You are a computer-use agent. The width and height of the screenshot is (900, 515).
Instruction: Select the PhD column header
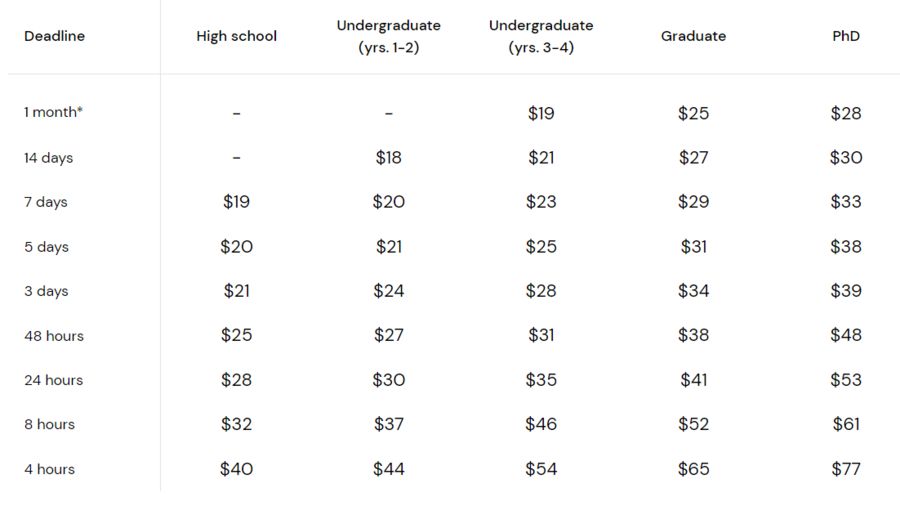(x=846, y=36)
